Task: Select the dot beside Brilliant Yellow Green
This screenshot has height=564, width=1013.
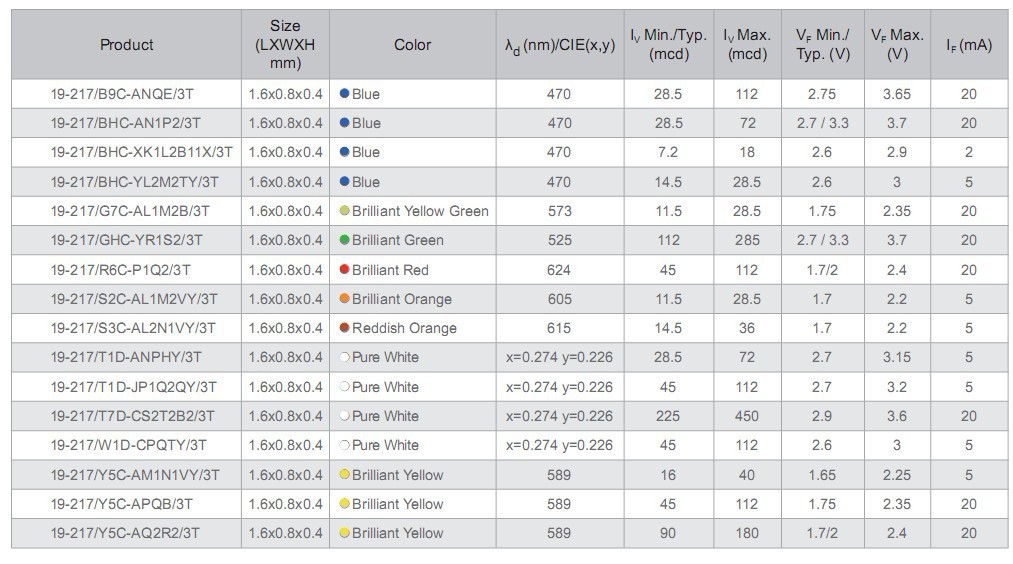Action: pyautogui.click(x=345, y=211)
